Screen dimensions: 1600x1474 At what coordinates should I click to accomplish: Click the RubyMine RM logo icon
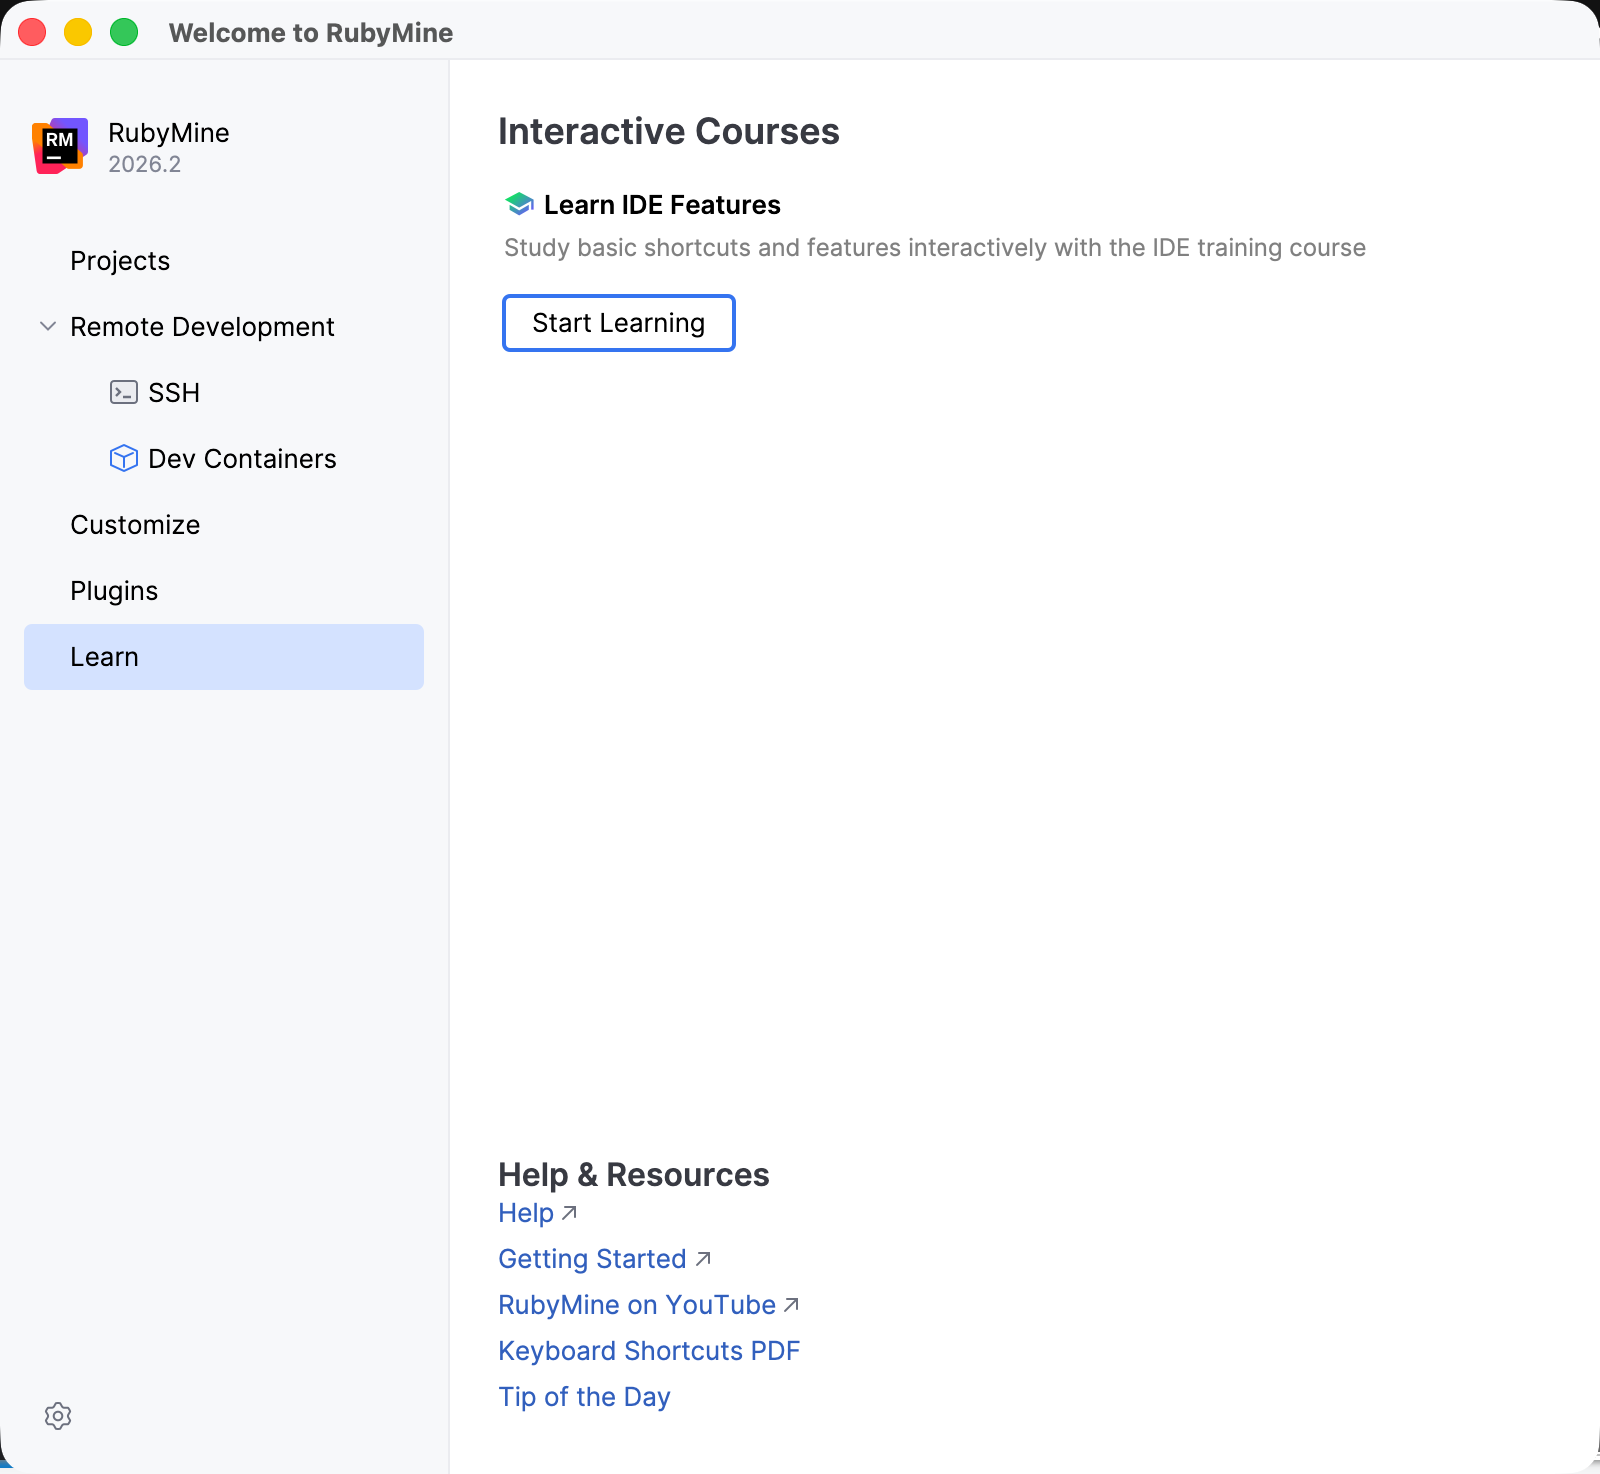coord(60,146)
